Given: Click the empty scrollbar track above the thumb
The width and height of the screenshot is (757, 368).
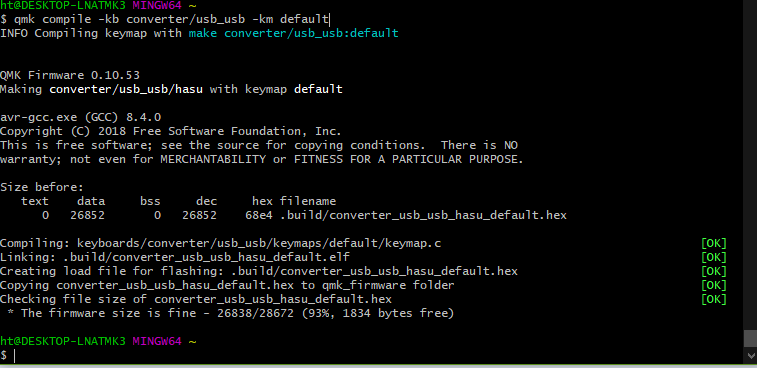Looking at the screenshot, I should (751, 164).
